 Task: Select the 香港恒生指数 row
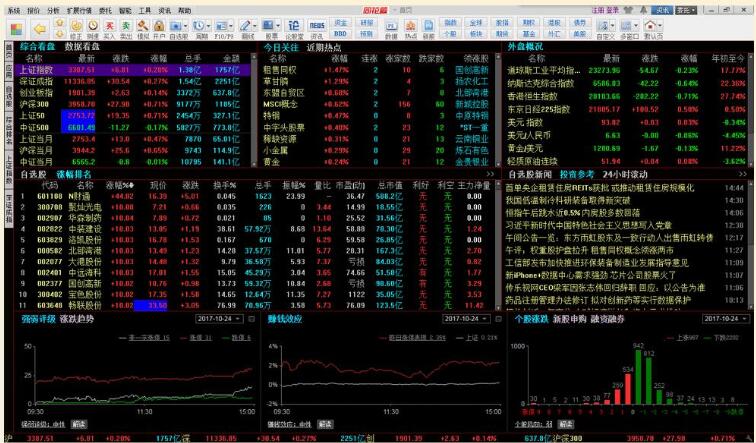click(x=627, y=96)
